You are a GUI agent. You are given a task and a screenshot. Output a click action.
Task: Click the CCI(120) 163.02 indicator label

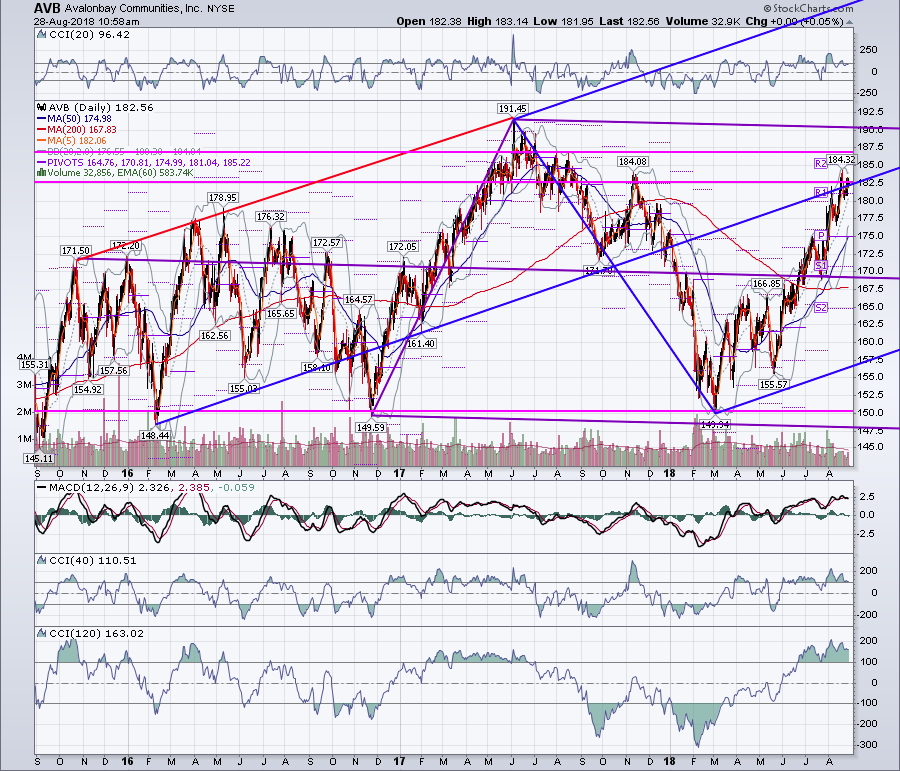[96, 633]
